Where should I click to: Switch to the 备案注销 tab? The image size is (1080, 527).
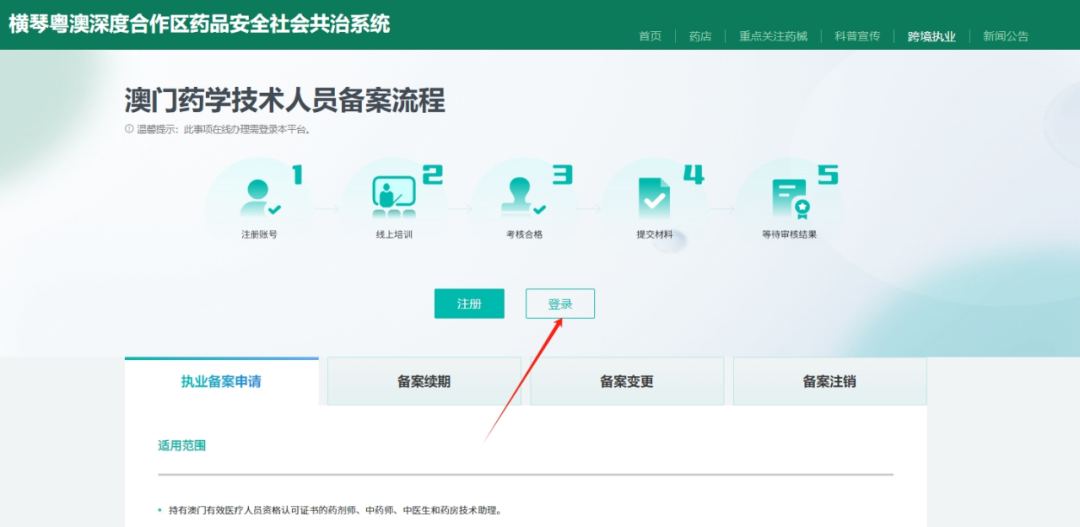830,382
